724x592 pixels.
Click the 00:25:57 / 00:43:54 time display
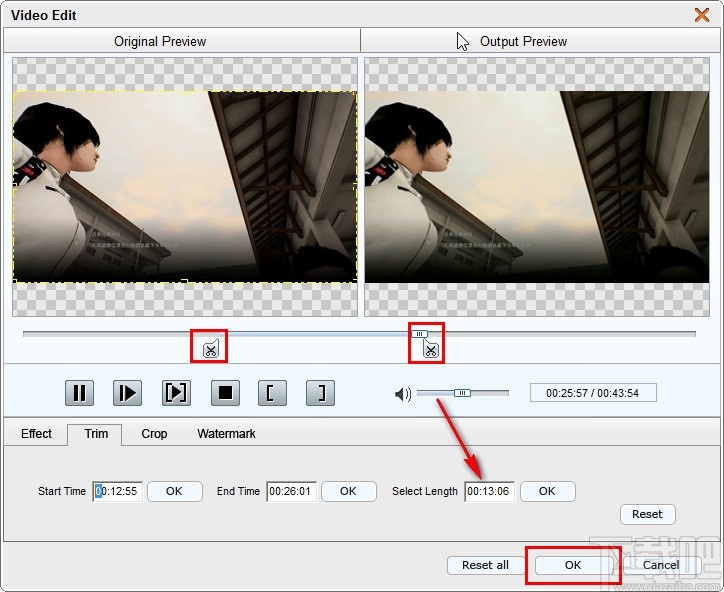click(x=593, y=393)
